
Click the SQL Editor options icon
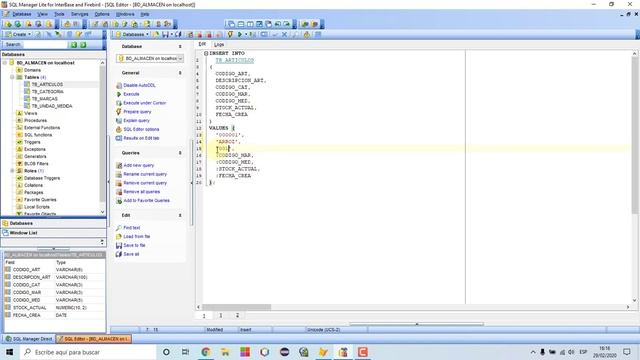tap(119, 129)
